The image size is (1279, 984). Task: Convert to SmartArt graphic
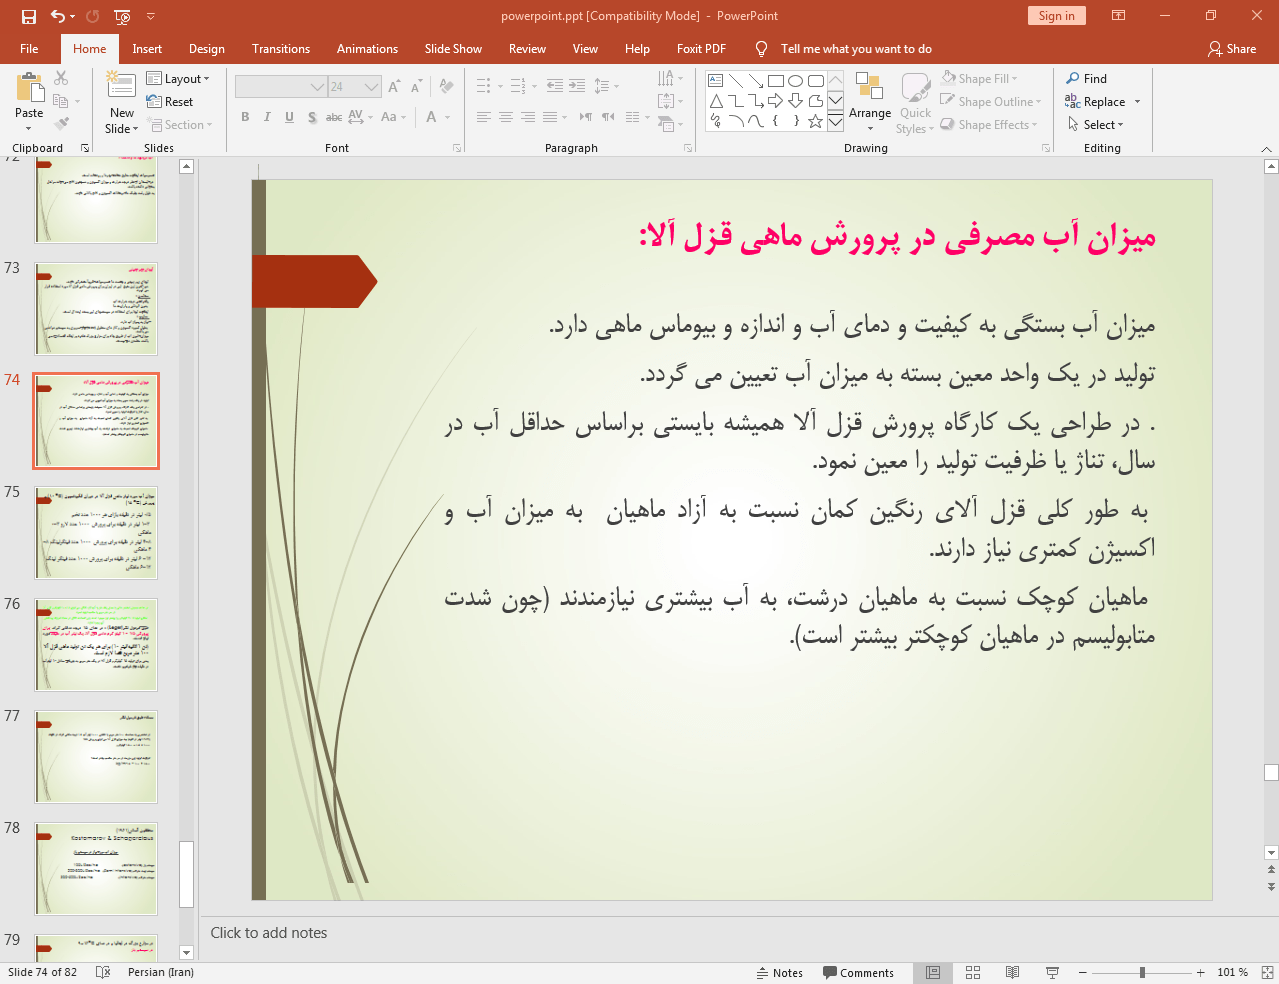[x=670, y=124]
